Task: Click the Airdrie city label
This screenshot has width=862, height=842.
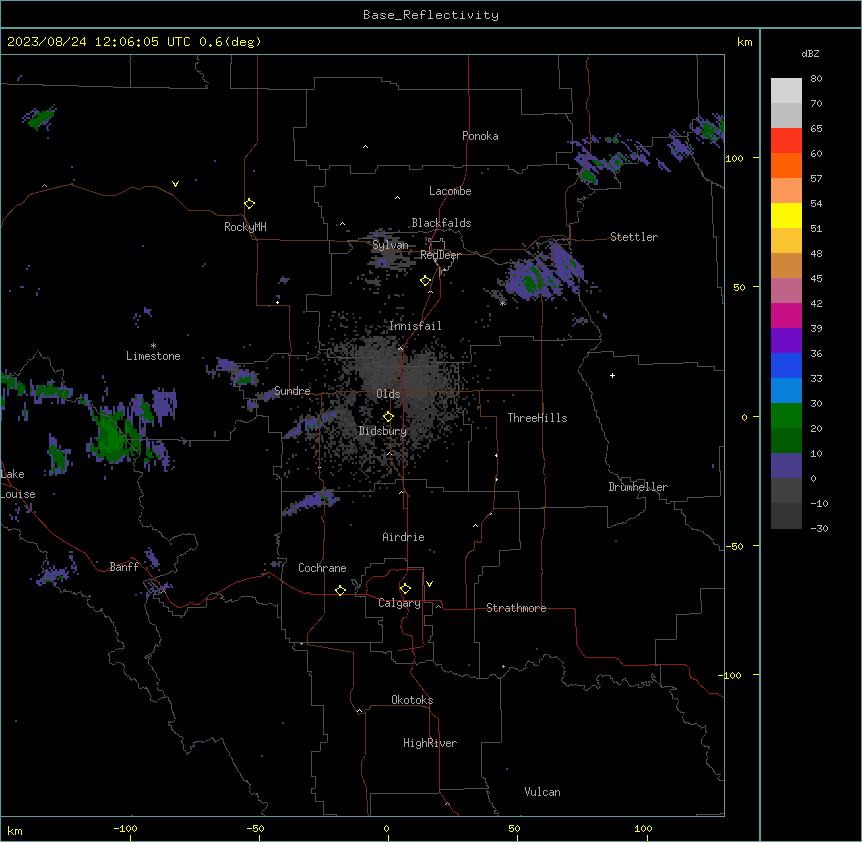Action: pyautogui.click(x=404, y=537)
